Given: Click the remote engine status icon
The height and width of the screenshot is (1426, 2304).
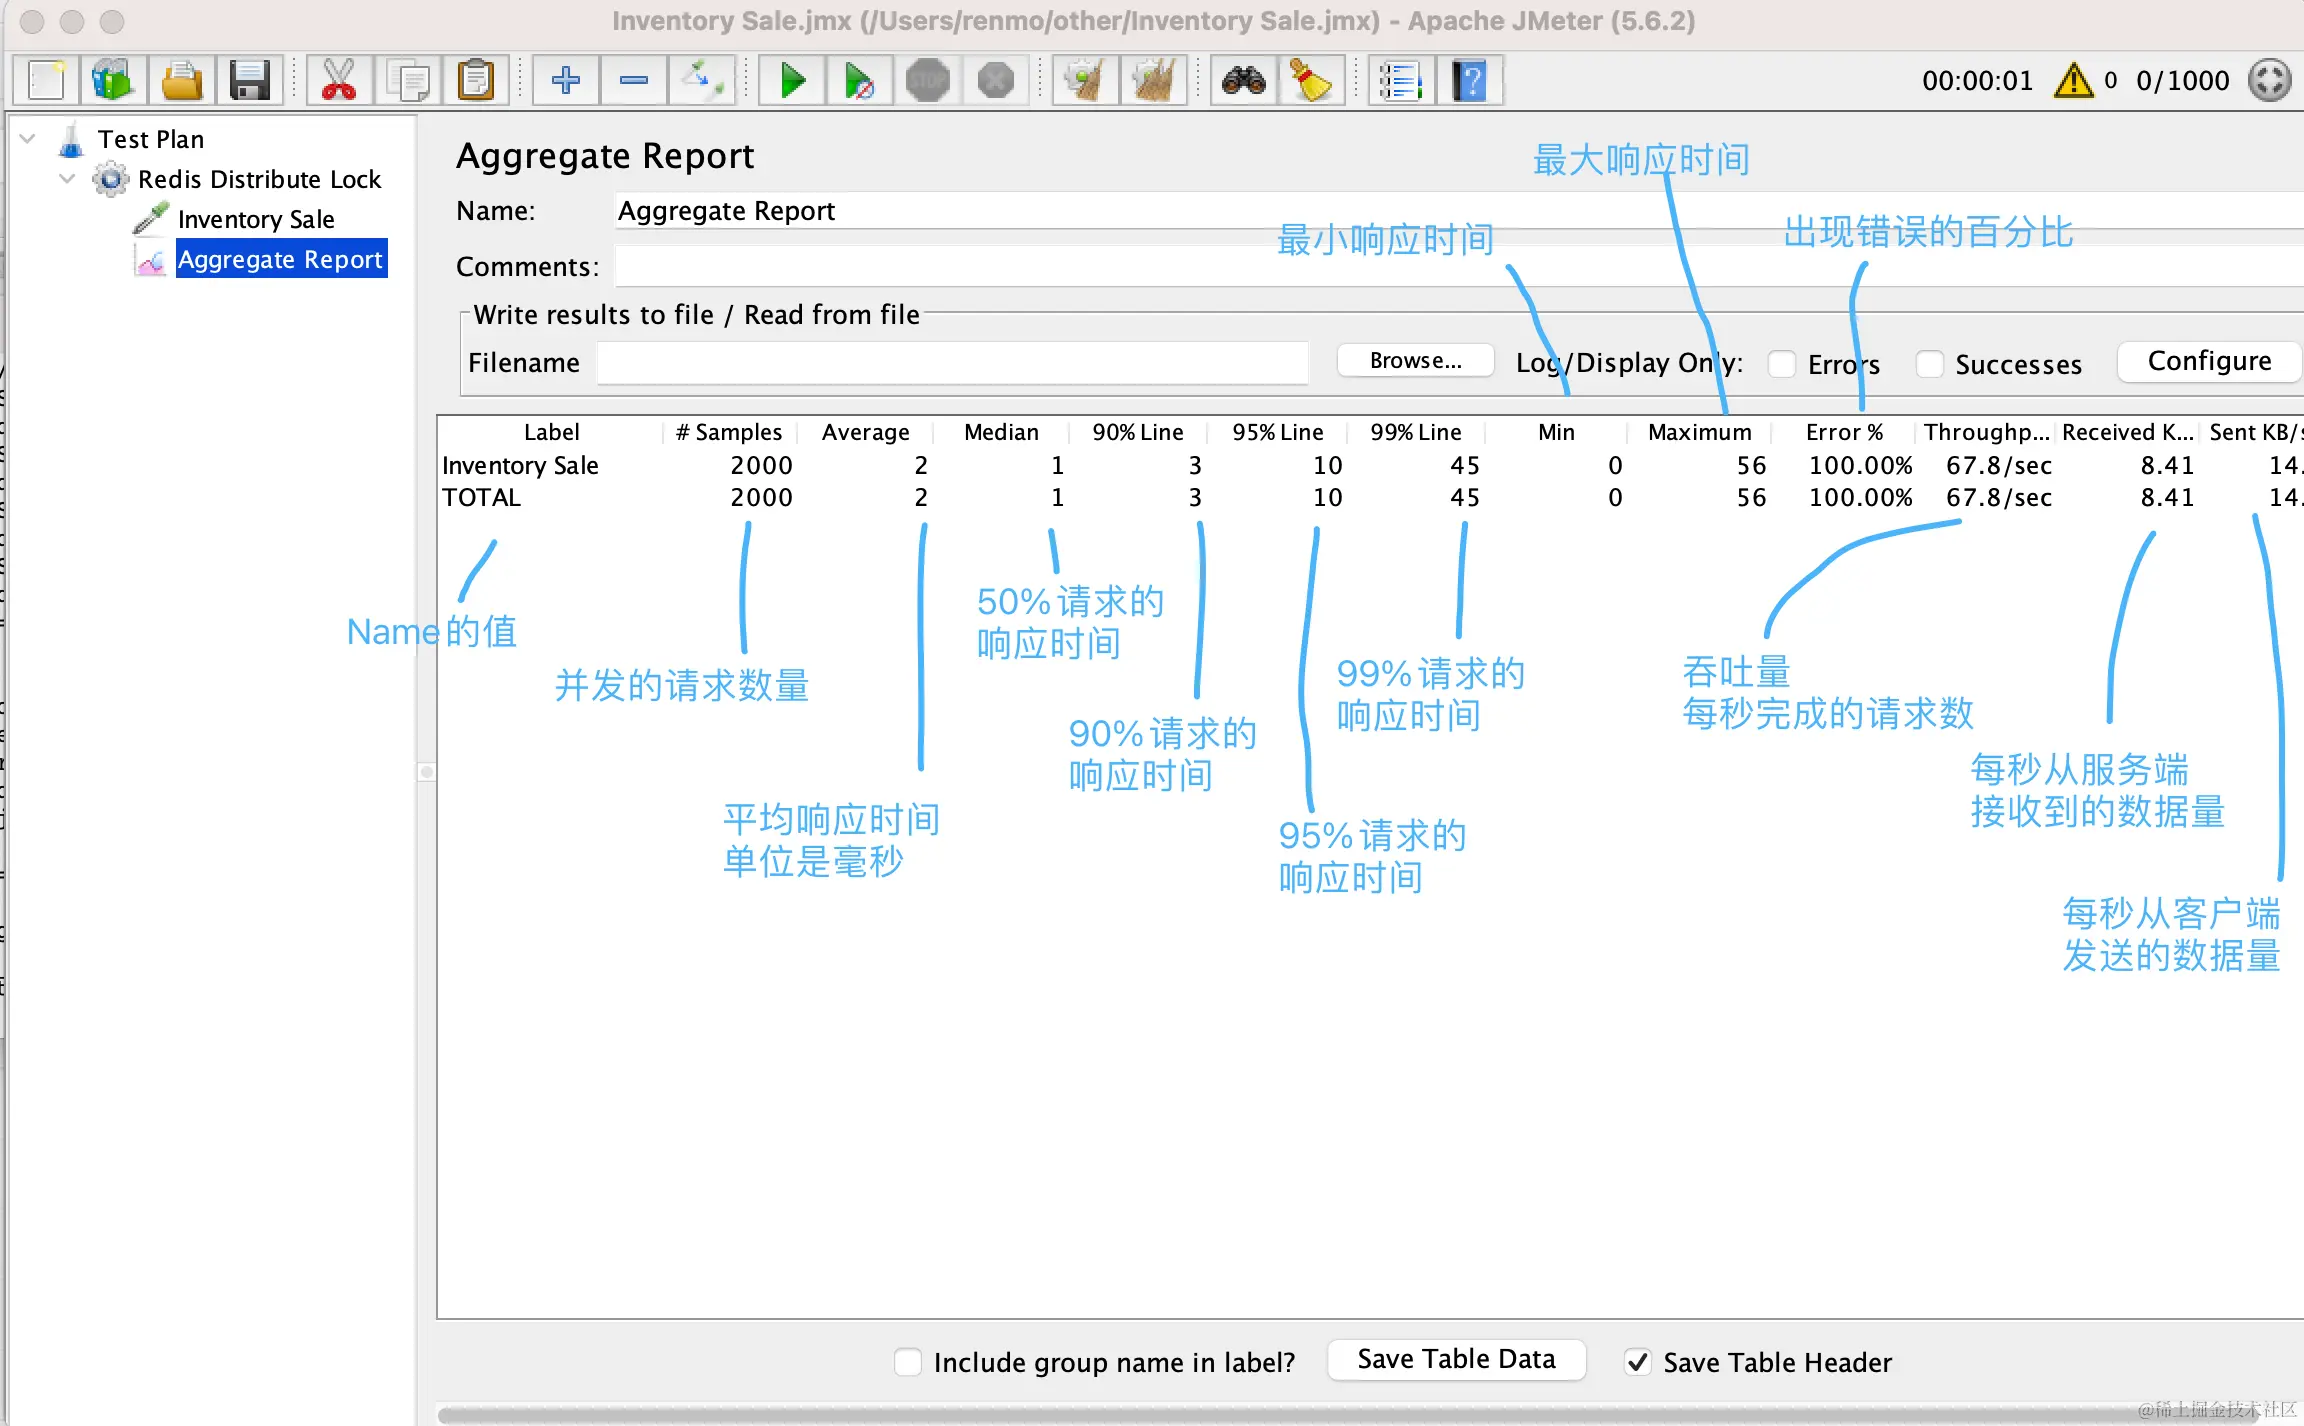Looking at the screenshot, I should (2269, 80).
